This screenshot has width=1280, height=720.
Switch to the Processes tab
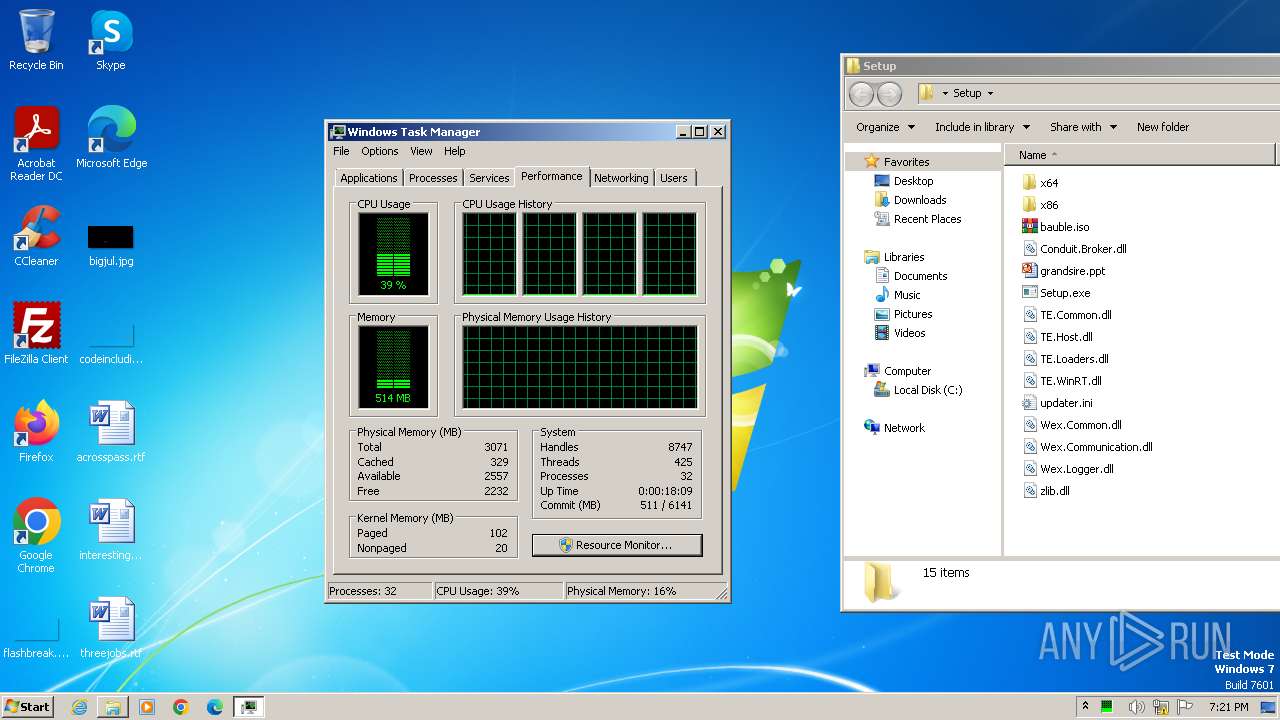[x=433, y=178]
